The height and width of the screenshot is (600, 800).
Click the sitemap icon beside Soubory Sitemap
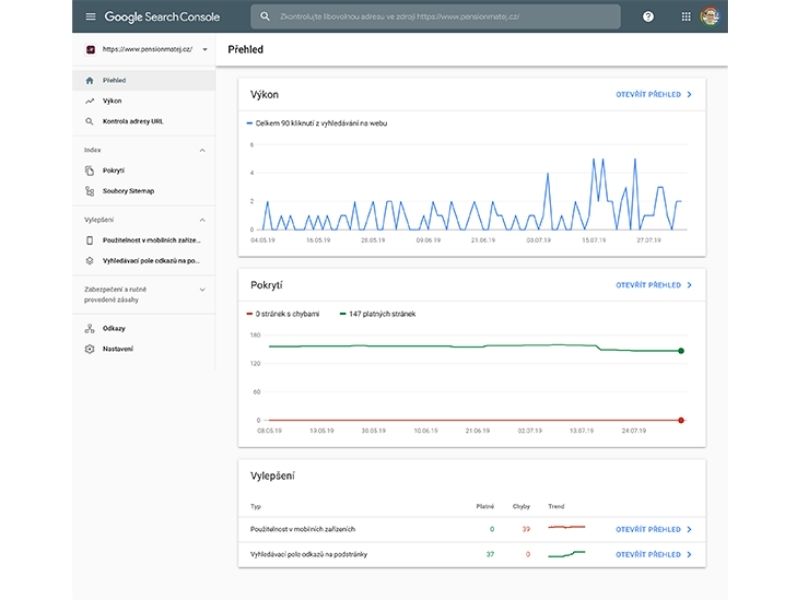point(90,191)
